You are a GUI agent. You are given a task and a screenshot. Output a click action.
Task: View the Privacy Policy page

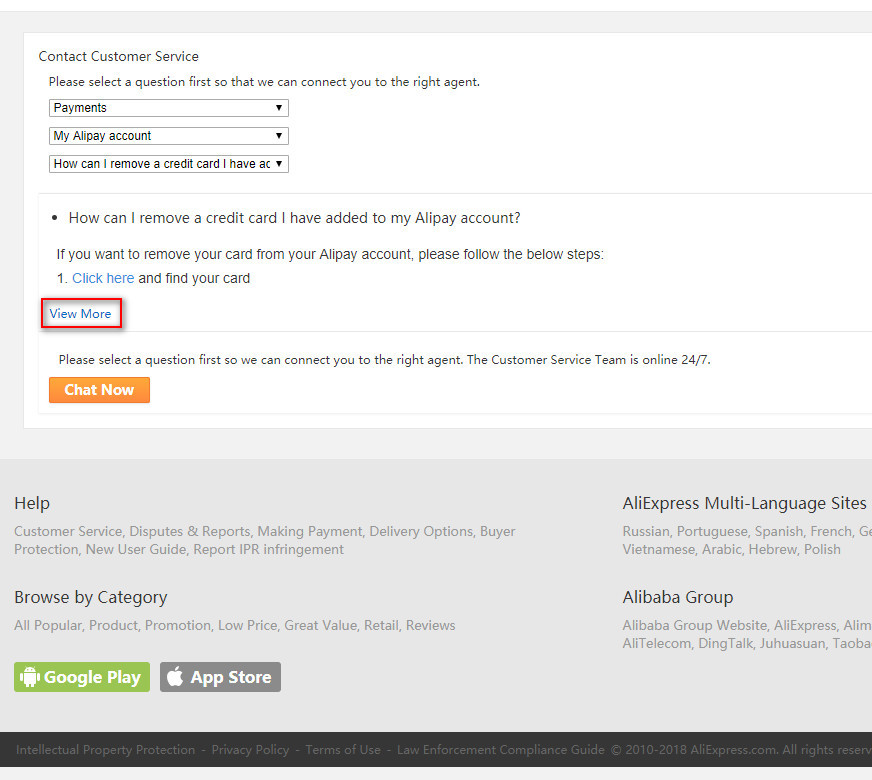point(250,750)
